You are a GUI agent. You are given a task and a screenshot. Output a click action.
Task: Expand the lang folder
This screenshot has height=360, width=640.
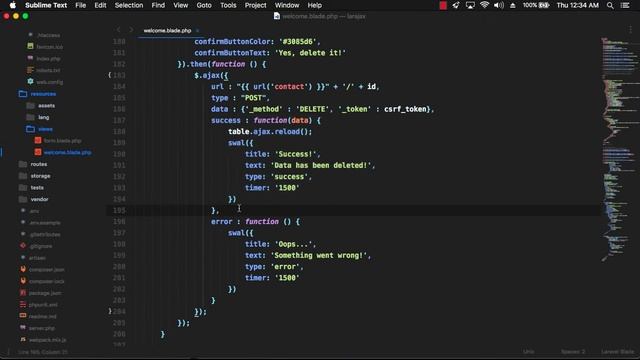30,117
